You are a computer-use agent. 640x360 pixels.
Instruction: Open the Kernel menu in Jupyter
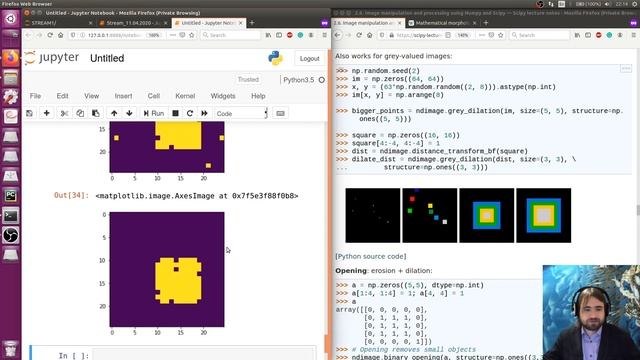pos(185,96)
